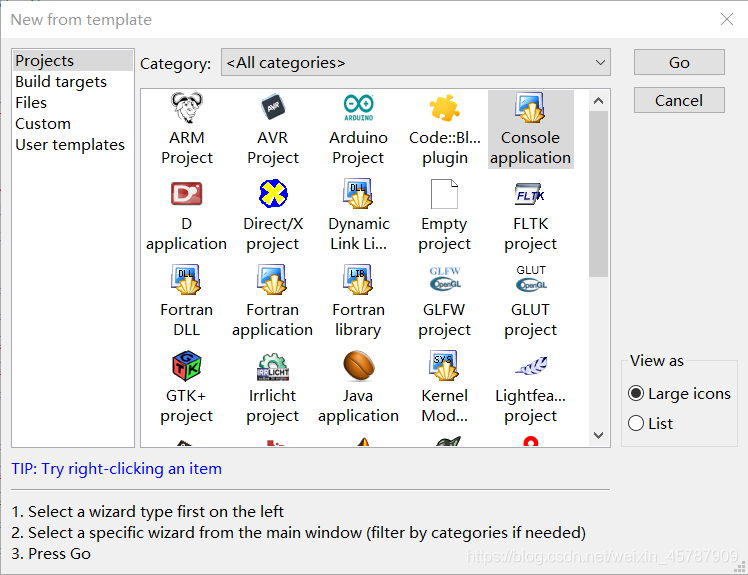This screenshot has width=748, height=575.
Task: Click the template list scrollbar thumb
Action: point(599,194)
